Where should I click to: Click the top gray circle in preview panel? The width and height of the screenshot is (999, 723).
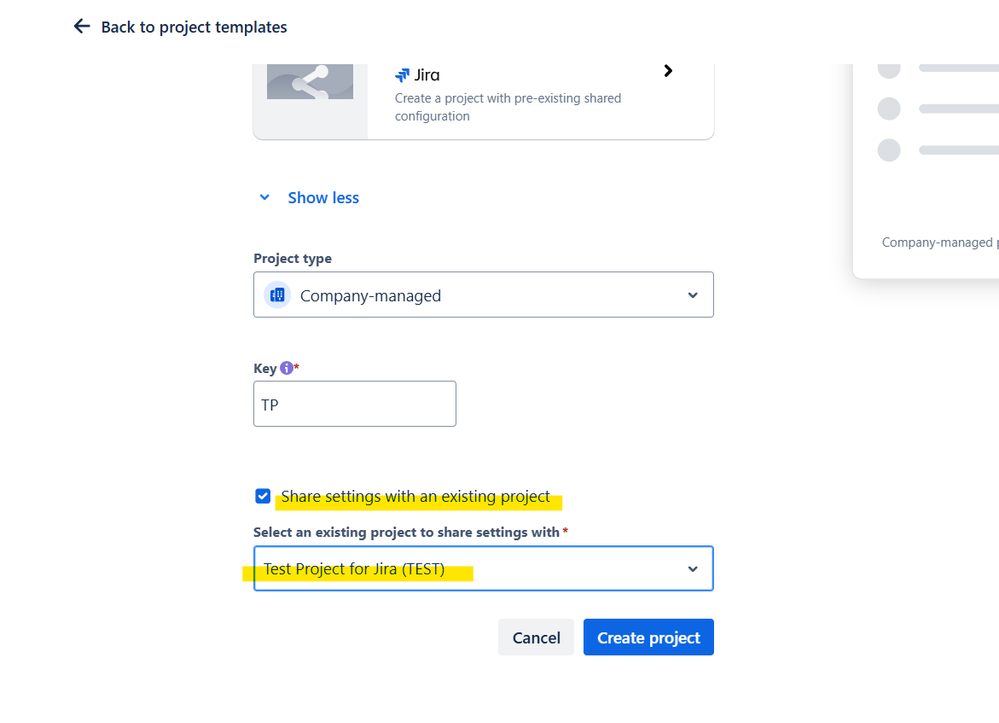coord(889,69)
